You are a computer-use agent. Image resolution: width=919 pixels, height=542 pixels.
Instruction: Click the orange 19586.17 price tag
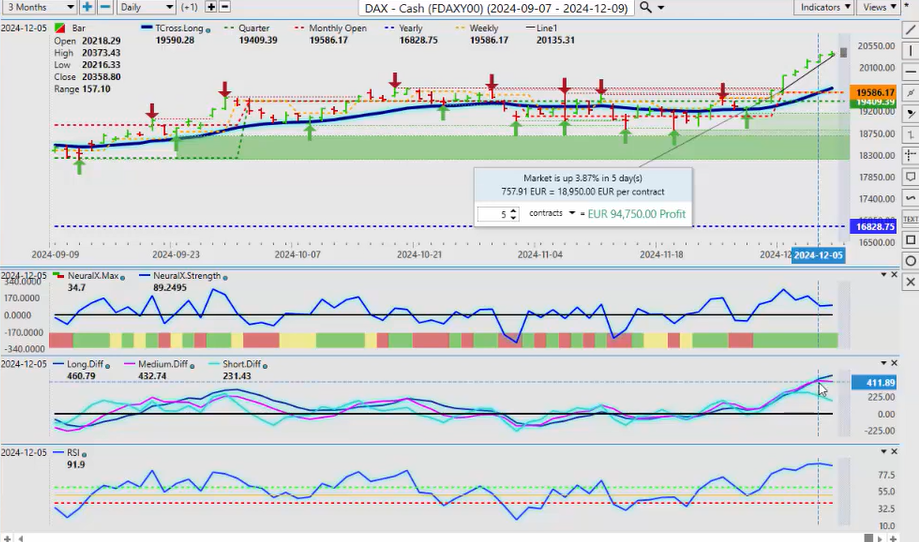click(874, 93)
